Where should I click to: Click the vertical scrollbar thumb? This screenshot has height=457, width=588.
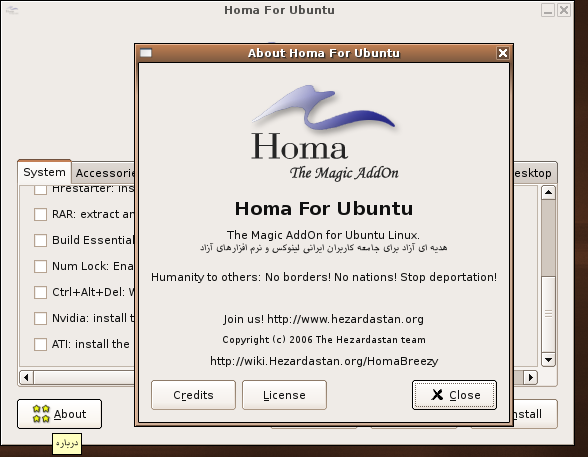click(548, 239)
